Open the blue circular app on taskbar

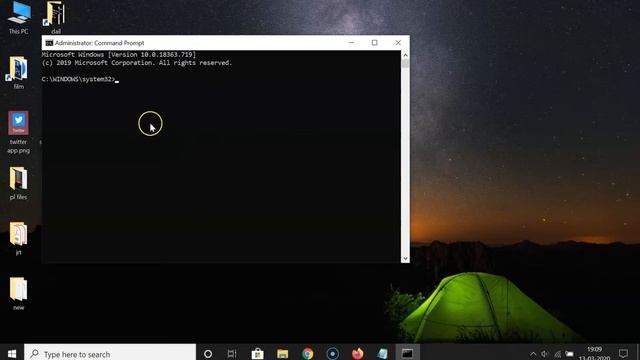point(333,353)
